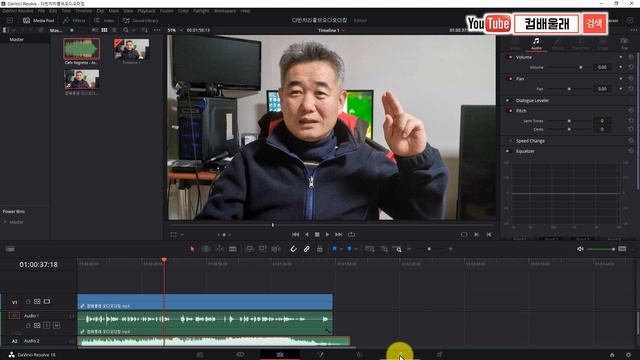This screenshot has width=640, height=360.
Task: Click the red playhead marker on ruler
Action: 164,260
